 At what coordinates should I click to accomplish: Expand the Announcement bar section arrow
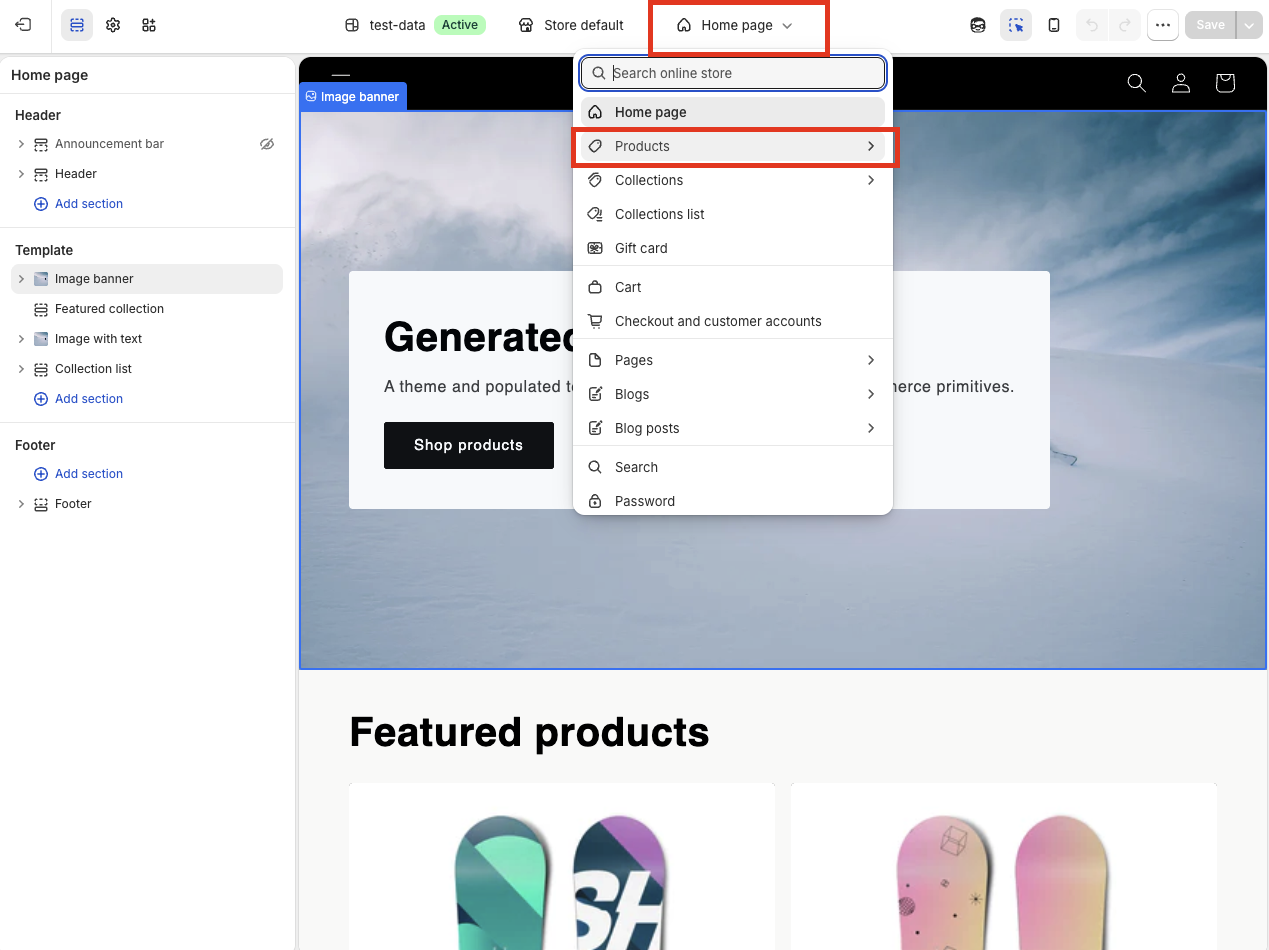(x=21, y=144)
